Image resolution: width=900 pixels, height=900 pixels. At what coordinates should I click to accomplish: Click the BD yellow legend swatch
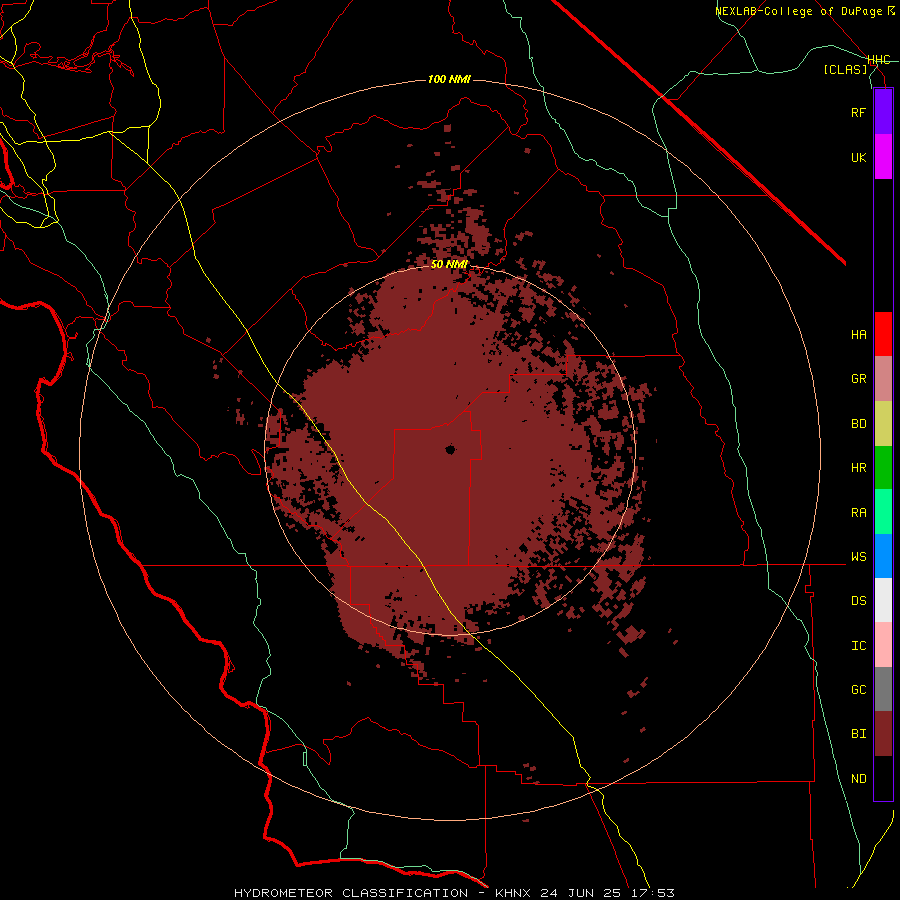(x=883, y=424)
